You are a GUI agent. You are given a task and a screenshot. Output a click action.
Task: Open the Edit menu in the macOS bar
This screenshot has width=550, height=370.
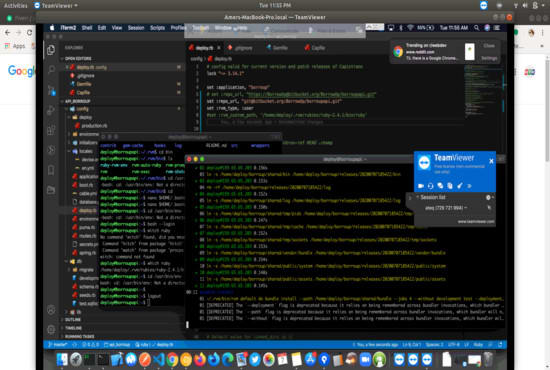coord(102,28)
